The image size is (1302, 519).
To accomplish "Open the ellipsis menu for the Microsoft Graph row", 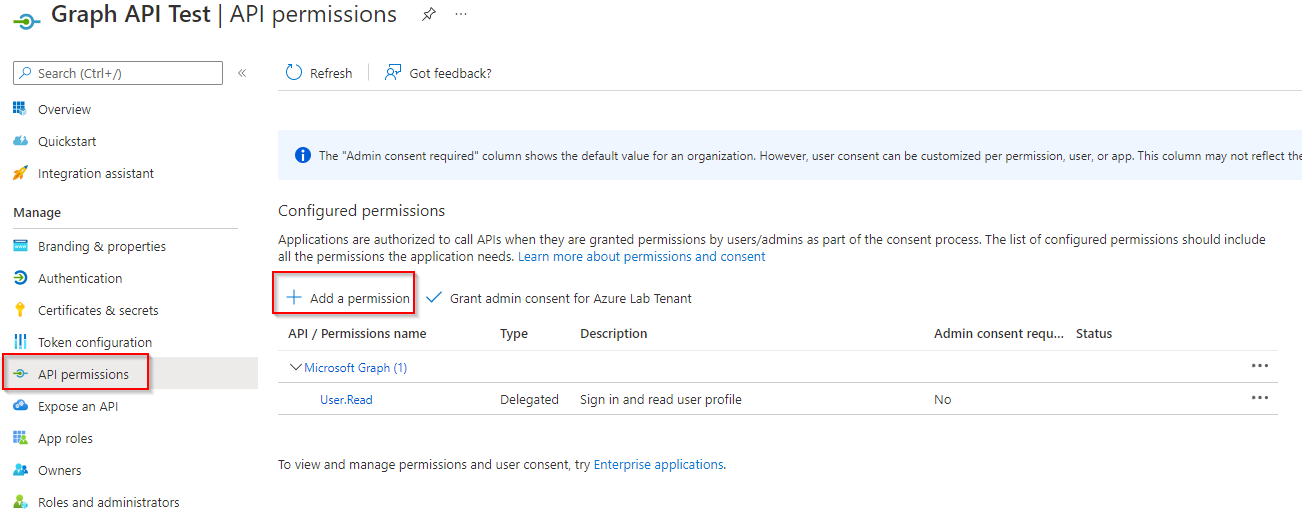I will [x=1259, y=366].
